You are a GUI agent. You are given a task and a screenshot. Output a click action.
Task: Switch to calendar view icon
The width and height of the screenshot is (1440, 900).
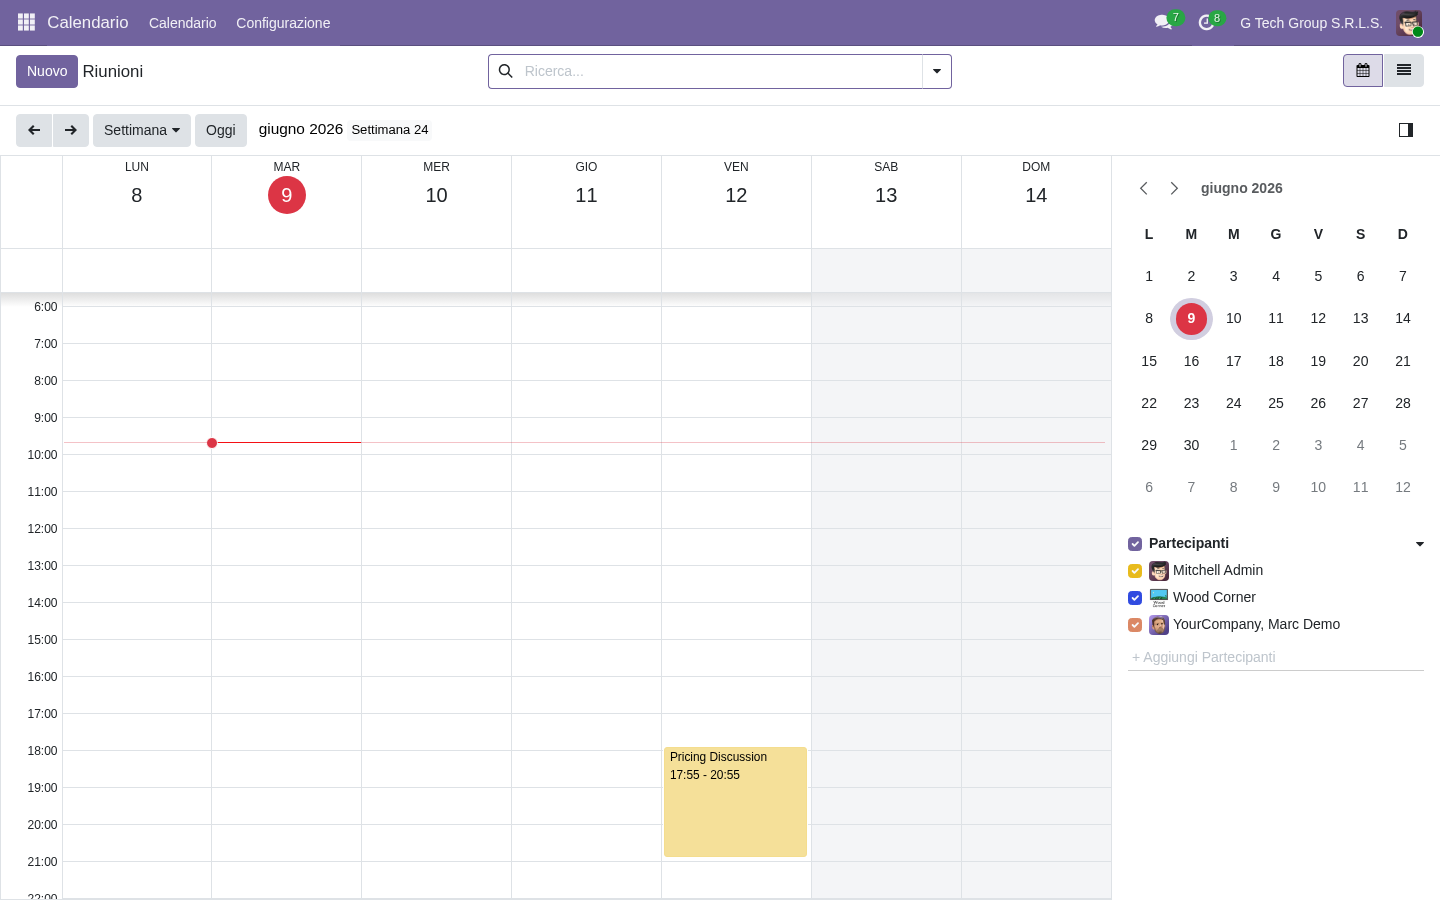coord(1363,71)
